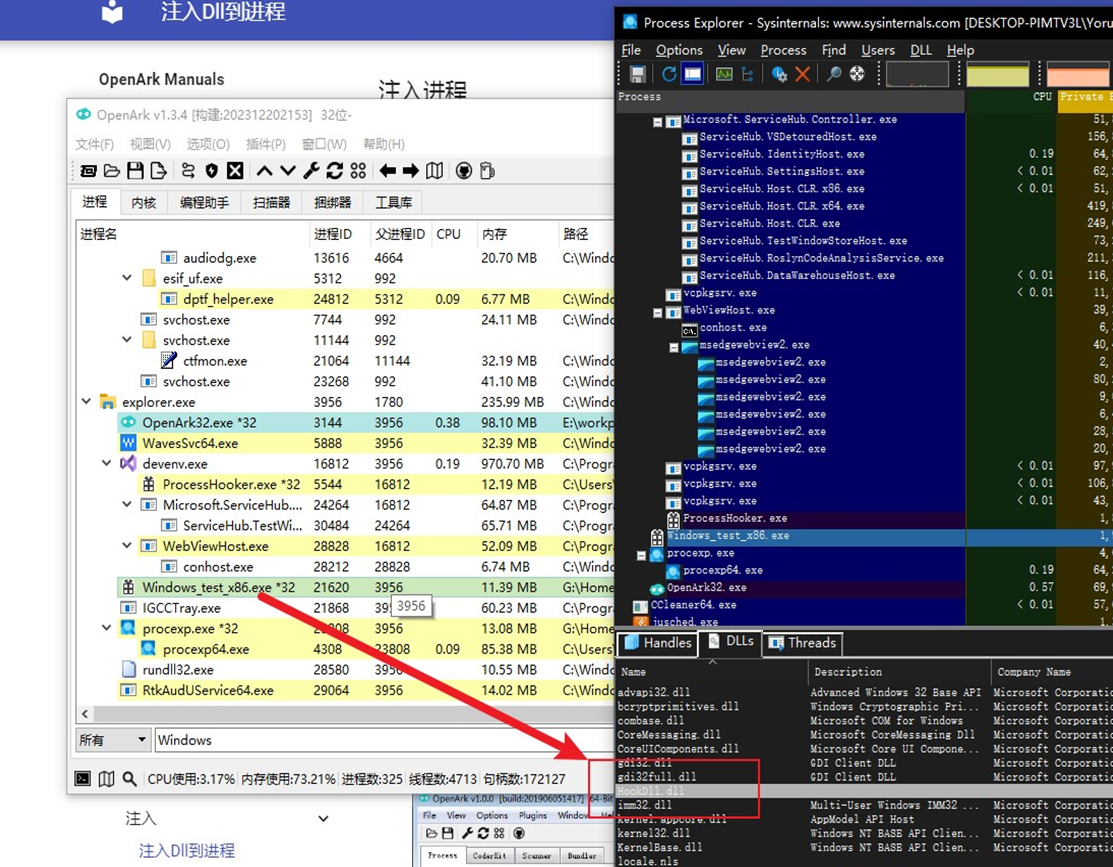Open the 文件(F) menu in OpenArk
The image size is (1113, 867).
tap(94, 144)
